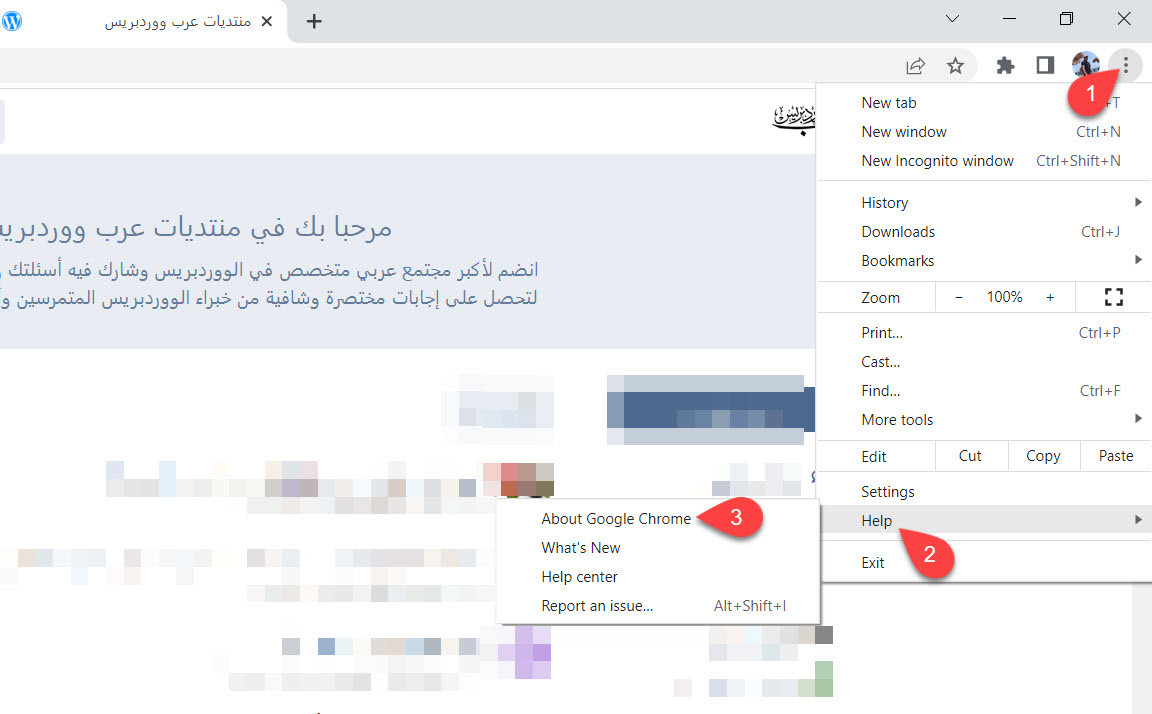The width and height of the screenshot is (1152, 714).
Task: Open the tab search chevron
Action: 952,19
